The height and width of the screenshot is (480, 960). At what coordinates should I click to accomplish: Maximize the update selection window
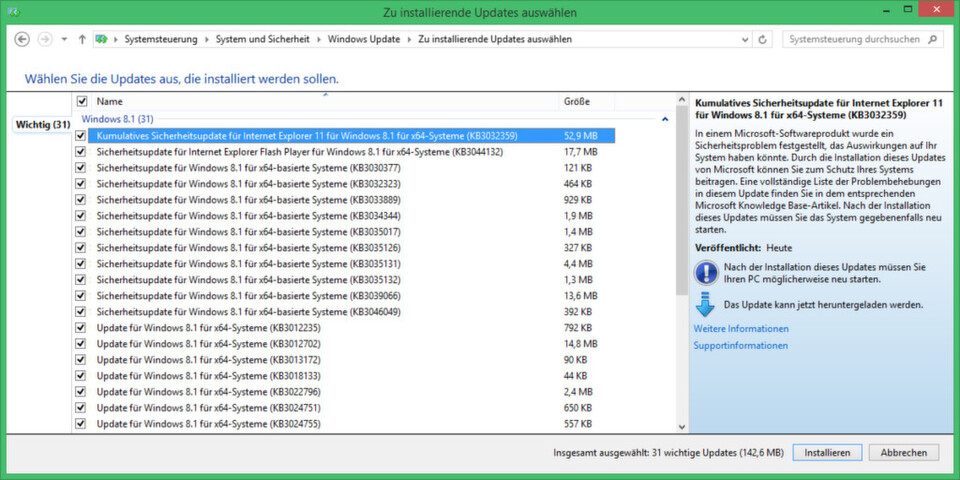[x=907, y=9]
